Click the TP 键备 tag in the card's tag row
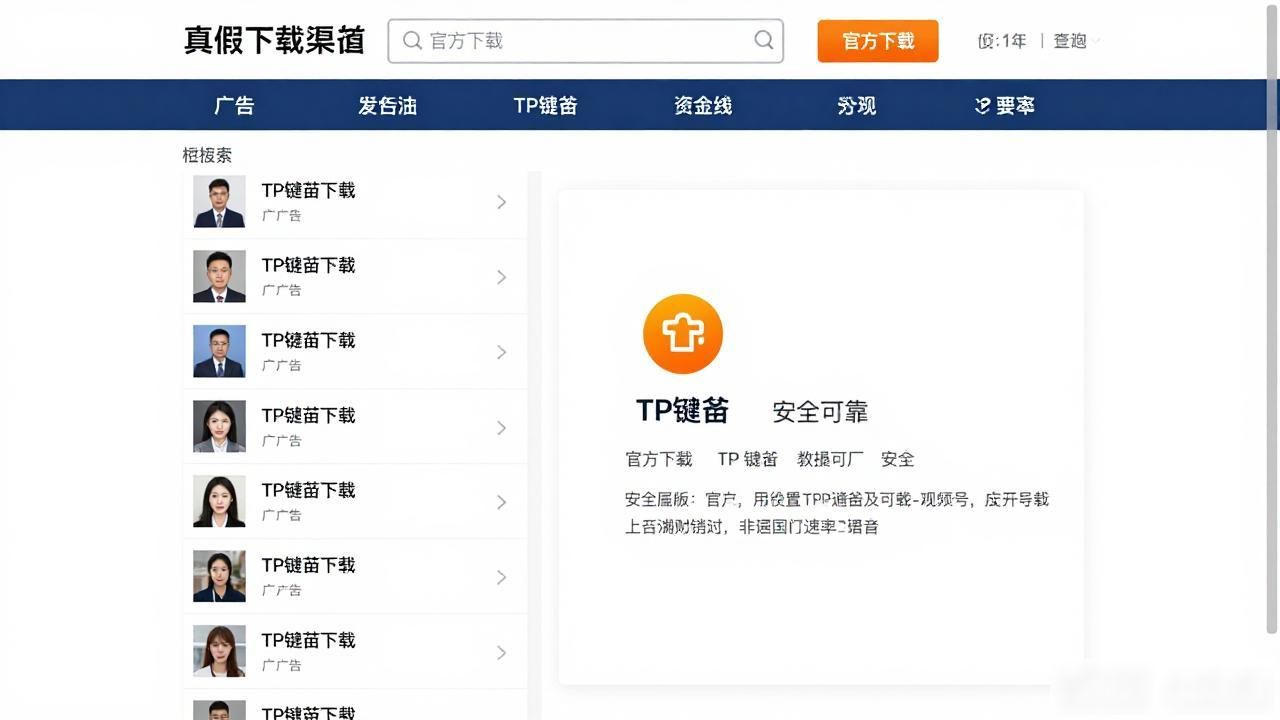The height and width of the screenshot is (720, 1280). click(x=747, y=459)
